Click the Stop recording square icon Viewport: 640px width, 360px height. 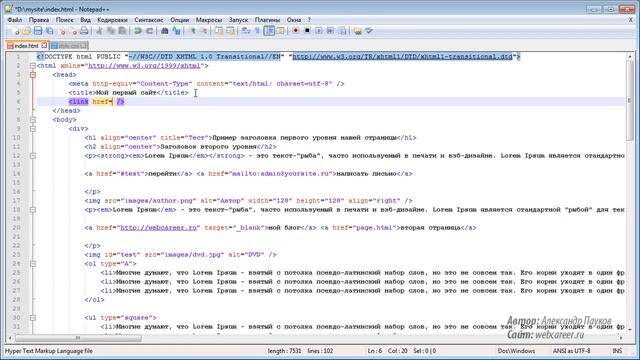(307, 31)
